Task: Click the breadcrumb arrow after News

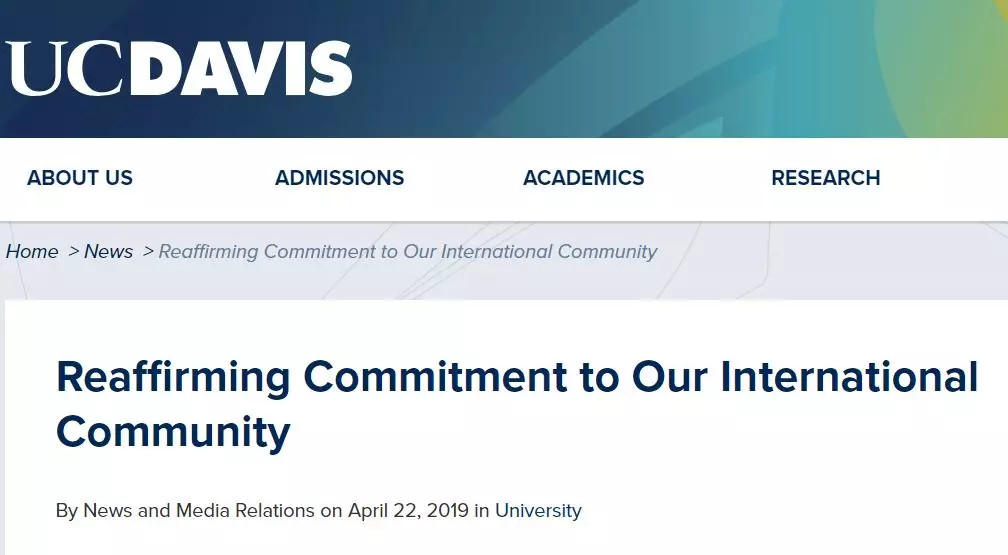Action: [x=148, y=252]
